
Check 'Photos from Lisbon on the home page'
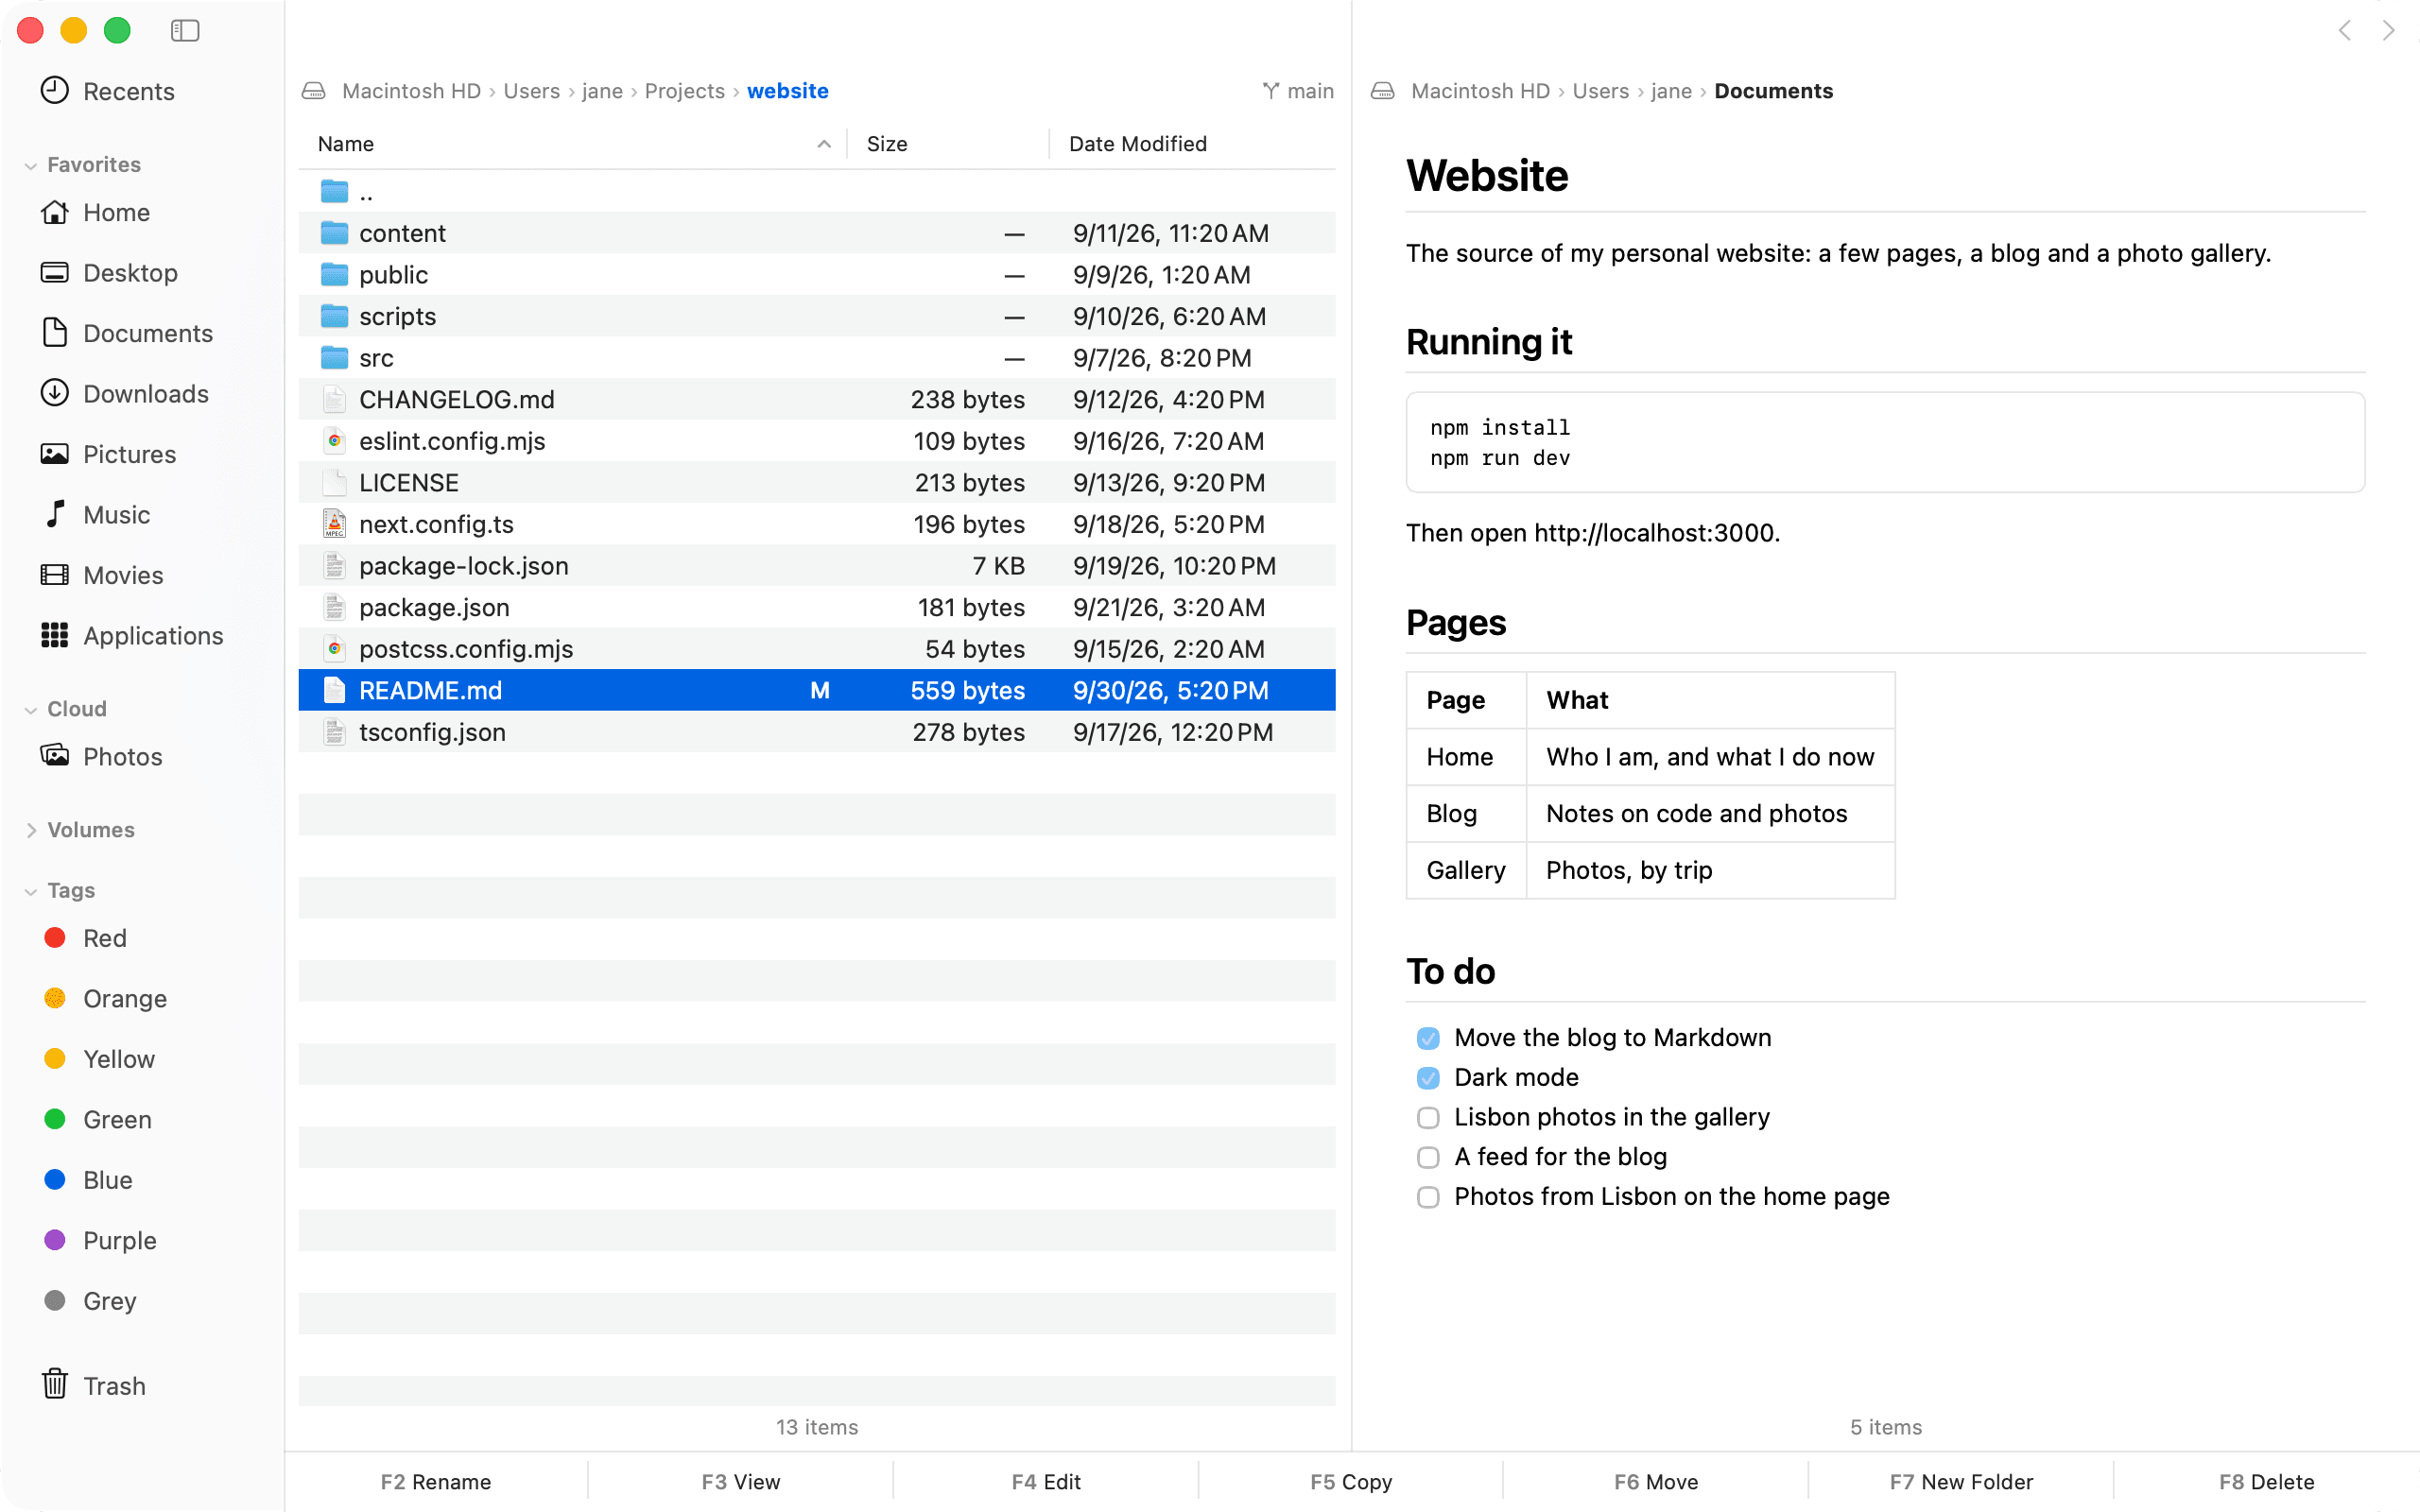pyautogui.click(x=1428, y=1197)
